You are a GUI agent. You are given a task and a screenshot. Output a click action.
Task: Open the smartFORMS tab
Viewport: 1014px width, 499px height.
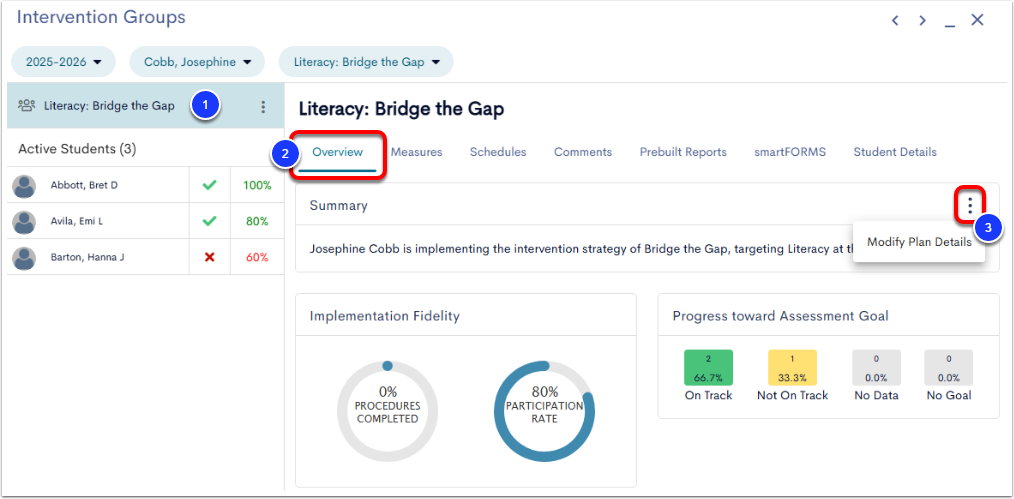(x=790, y=153)
